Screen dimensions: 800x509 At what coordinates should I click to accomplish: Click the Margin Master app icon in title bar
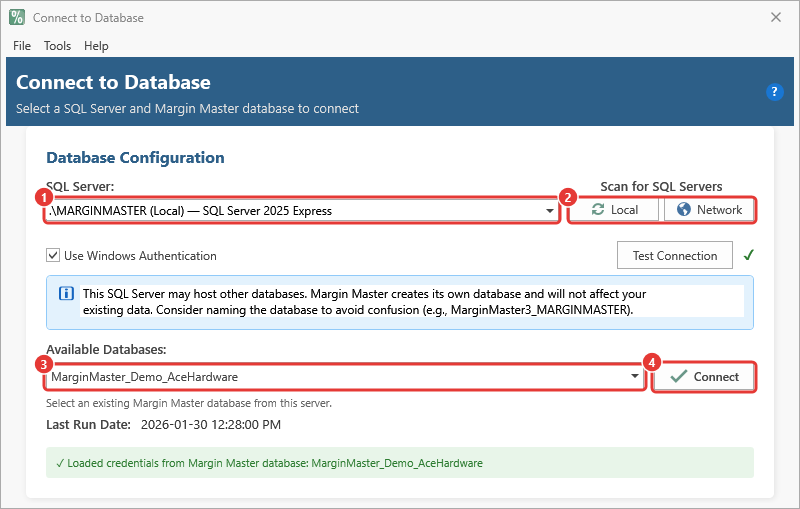[x=17, y=17]
